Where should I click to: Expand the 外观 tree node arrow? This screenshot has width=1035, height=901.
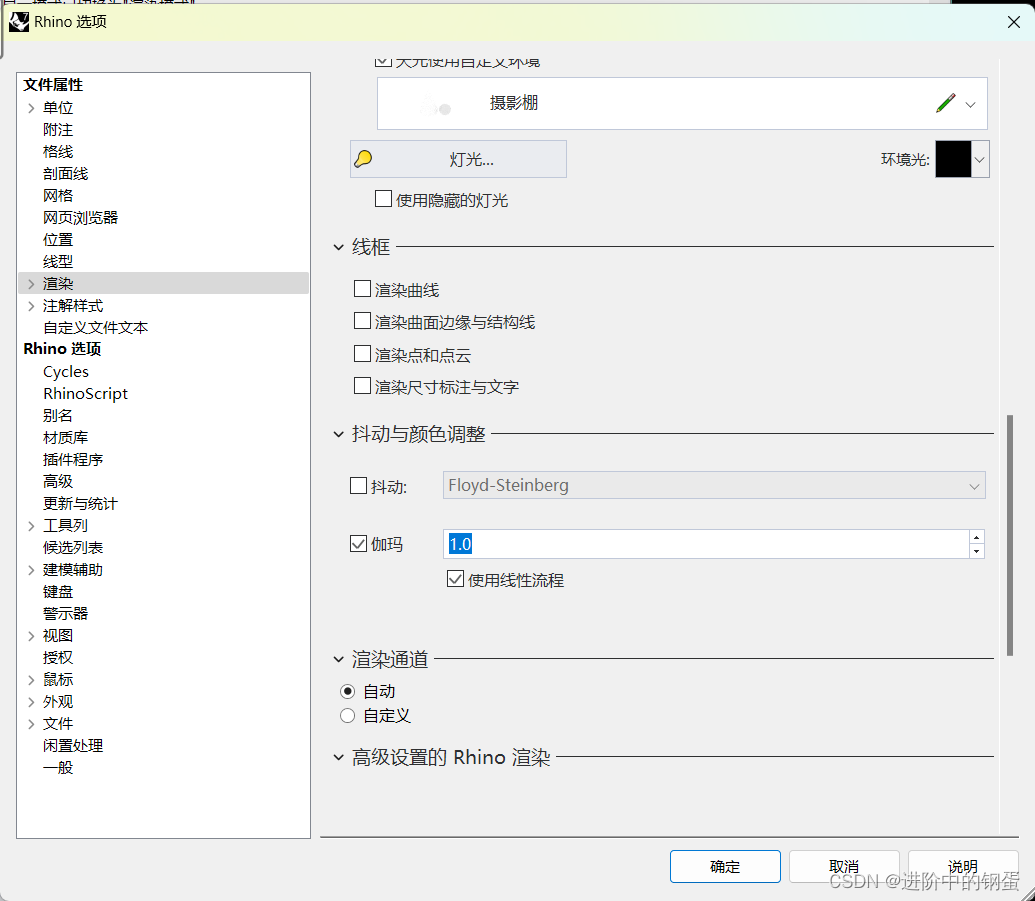tap(31, 702)
